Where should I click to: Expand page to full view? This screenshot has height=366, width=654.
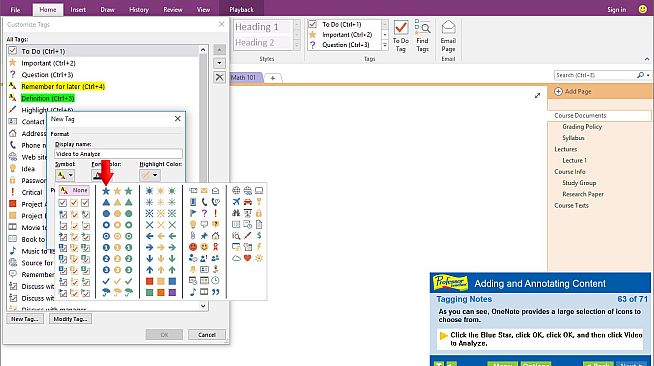click(537, 95)
